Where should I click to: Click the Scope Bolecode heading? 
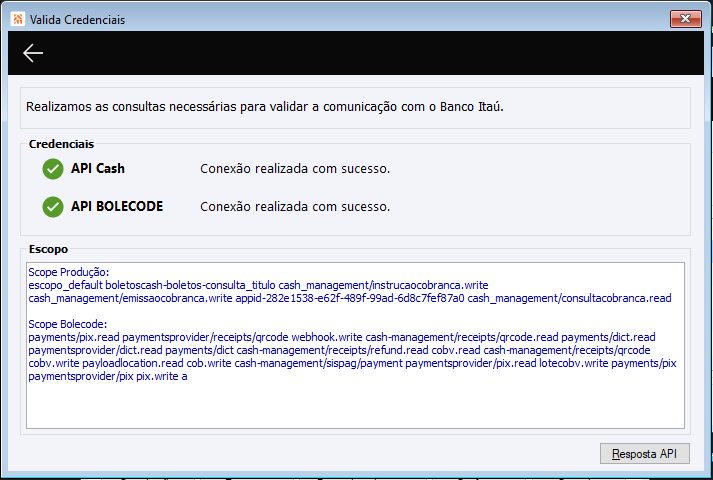[68, 324]
